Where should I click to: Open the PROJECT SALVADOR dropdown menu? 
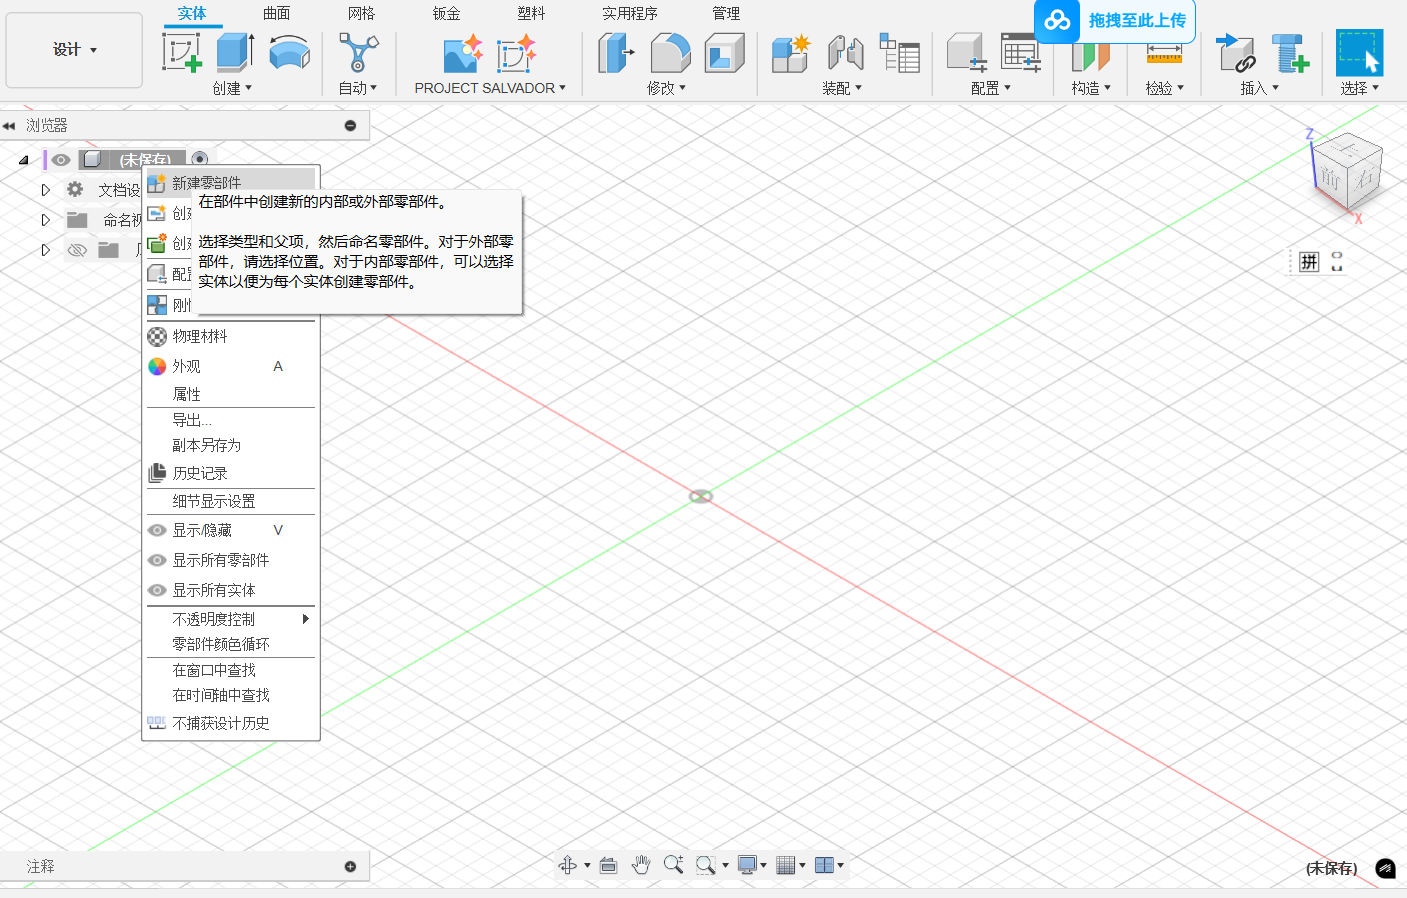[490, 88]
